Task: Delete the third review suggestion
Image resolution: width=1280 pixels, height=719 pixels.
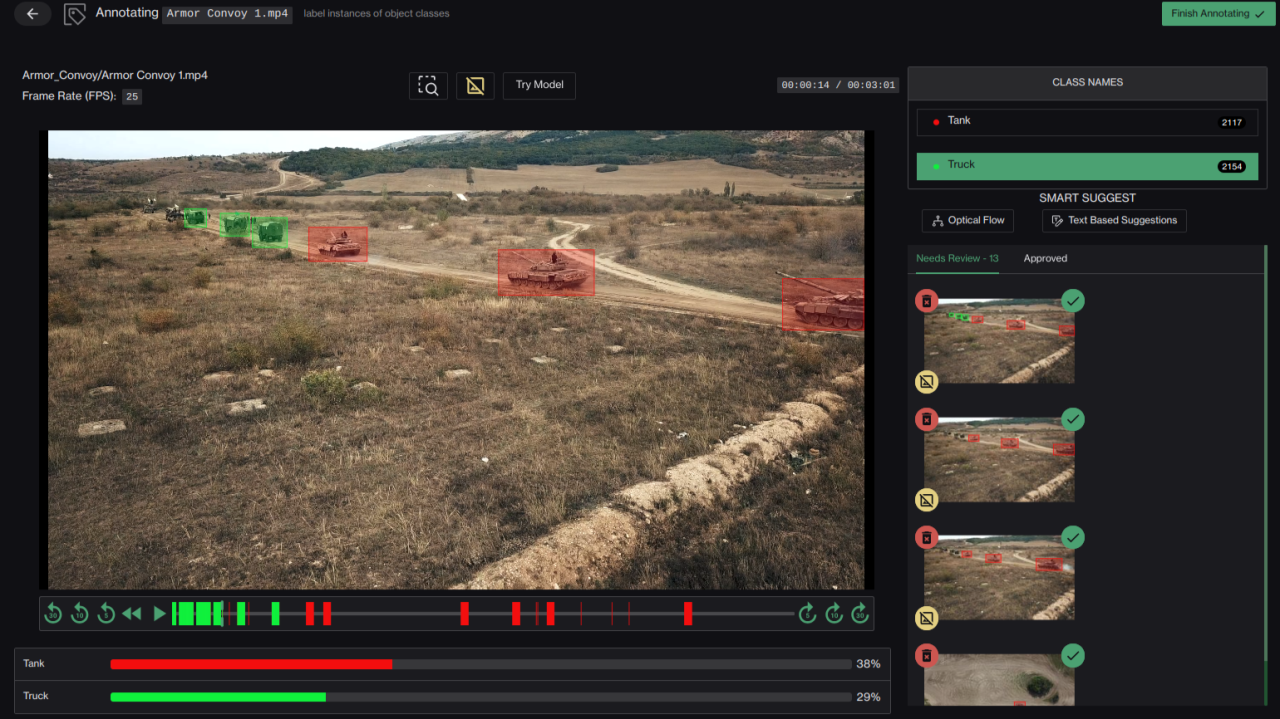Action: [x=927, y=538]
